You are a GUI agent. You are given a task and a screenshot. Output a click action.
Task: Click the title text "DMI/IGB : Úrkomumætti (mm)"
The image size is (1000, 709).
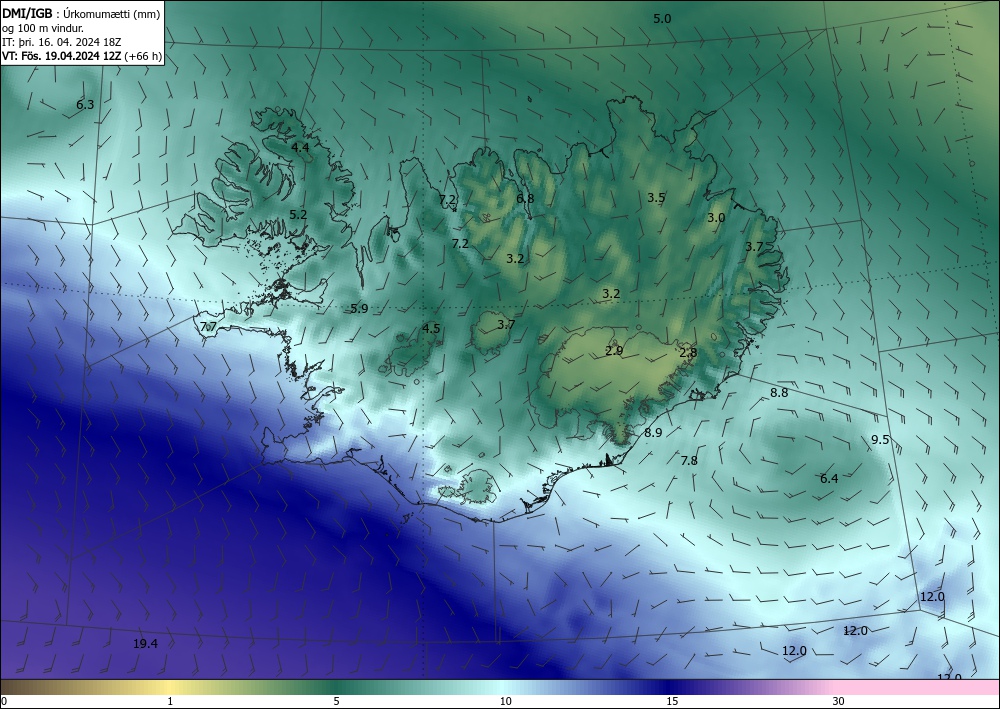click(x=81, y=13)
